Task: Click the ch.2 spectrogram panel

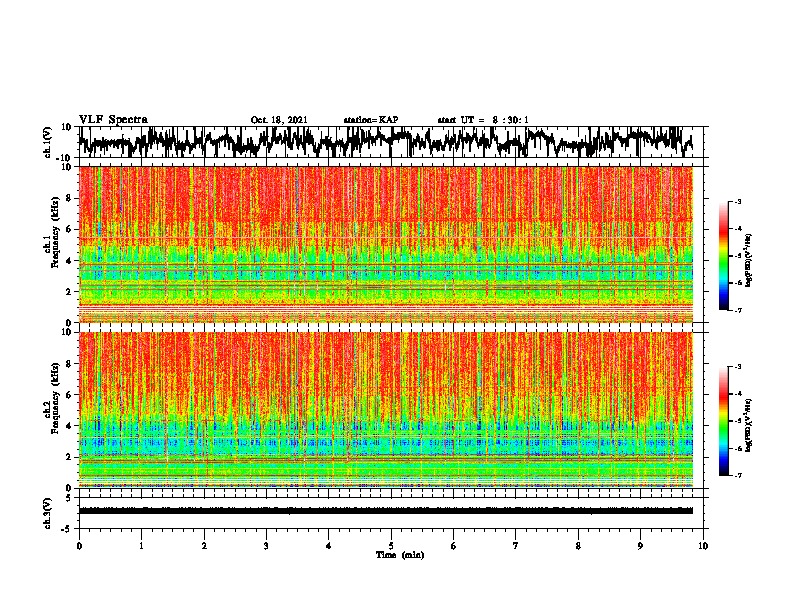Action: [386, 410]
